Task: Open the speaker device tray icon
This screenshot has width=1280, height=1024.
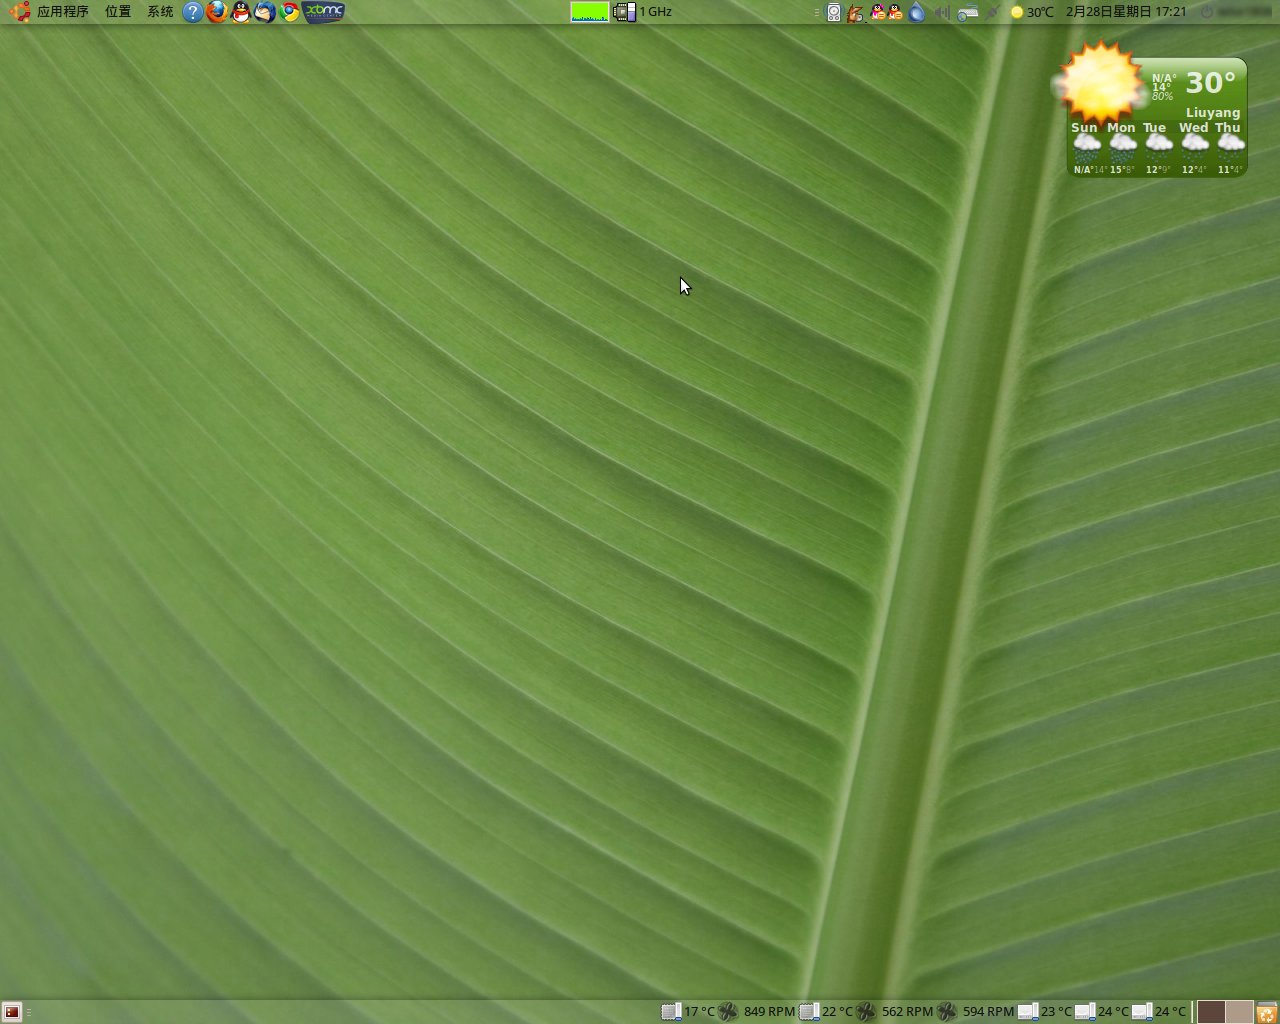Action: coord(834,13)
